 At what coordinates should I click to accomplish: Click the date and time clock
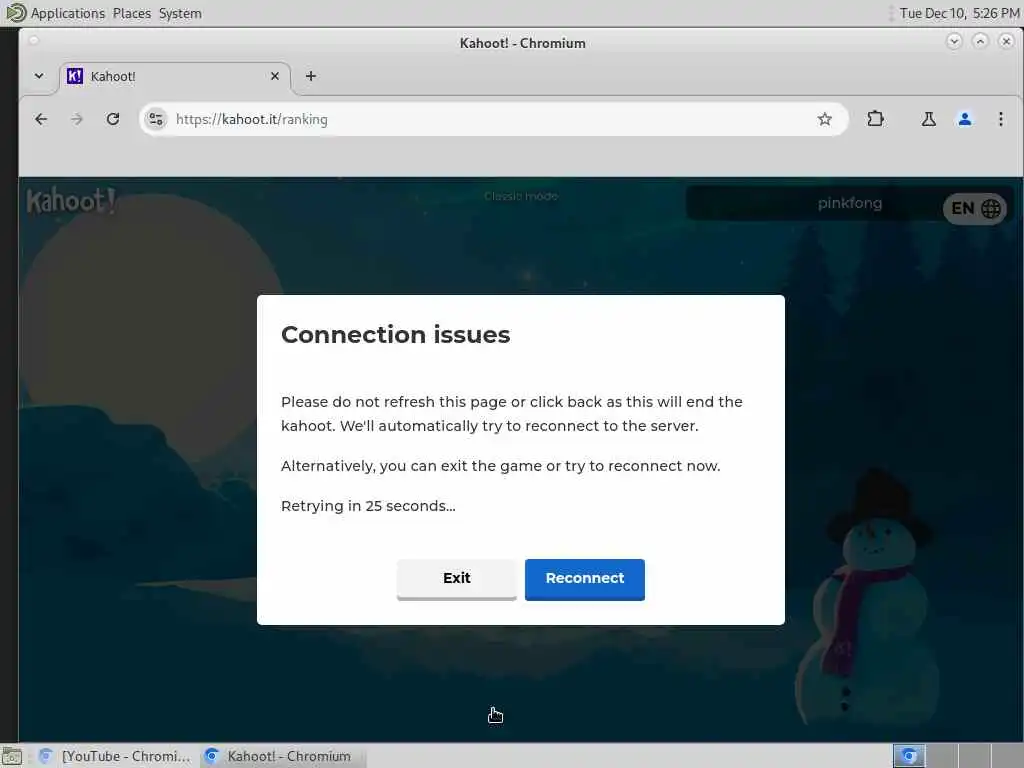click(959, 13)
